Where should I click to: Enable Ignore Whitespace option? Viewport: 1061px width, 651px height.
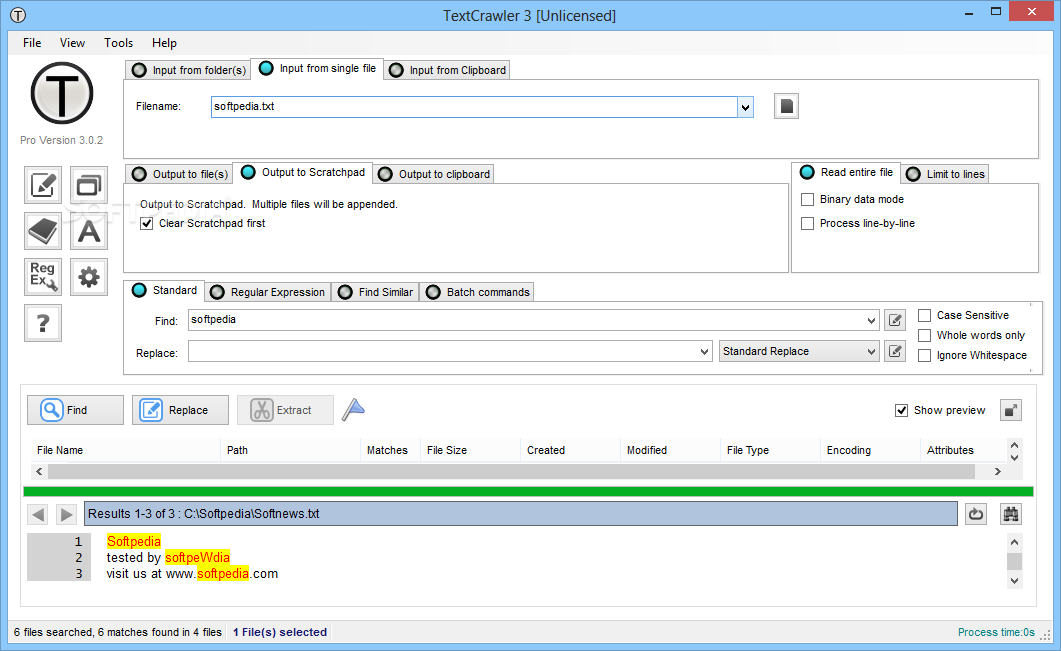pos(924,355)
